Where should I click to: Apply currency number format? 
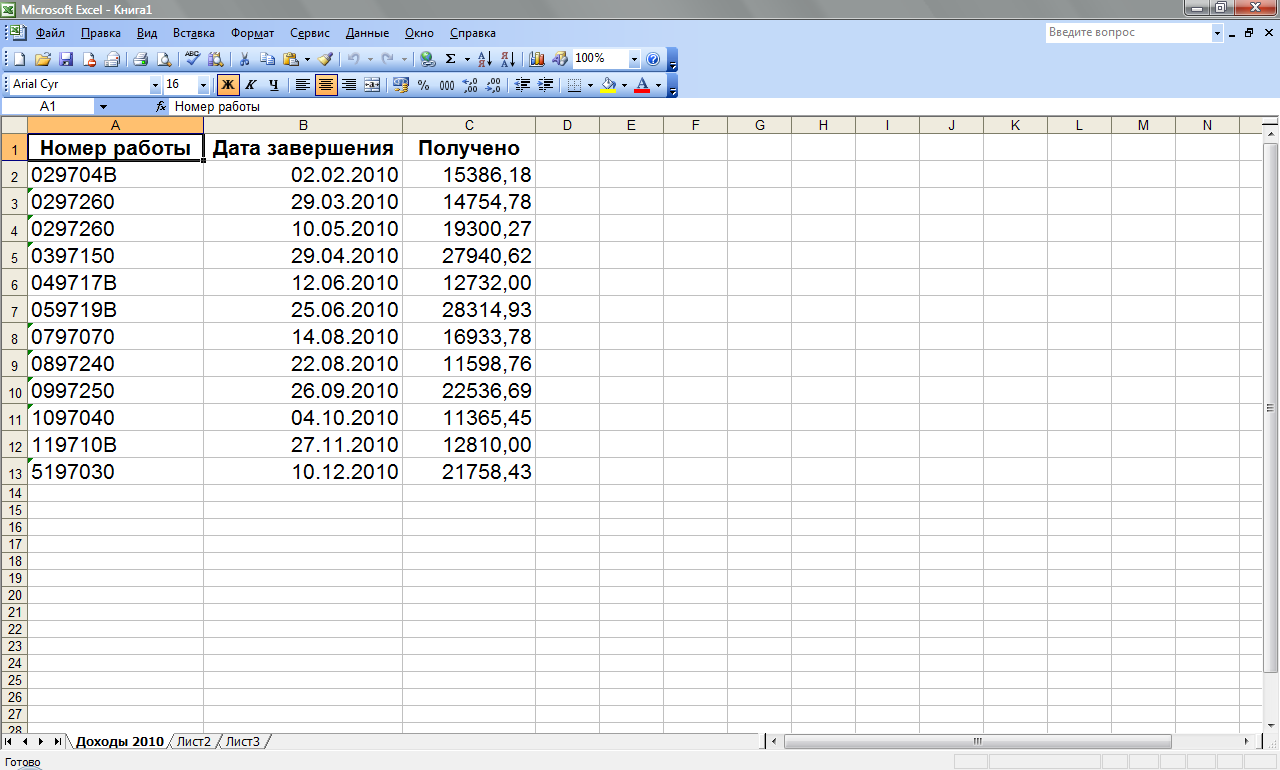click(x=401, y=85)
